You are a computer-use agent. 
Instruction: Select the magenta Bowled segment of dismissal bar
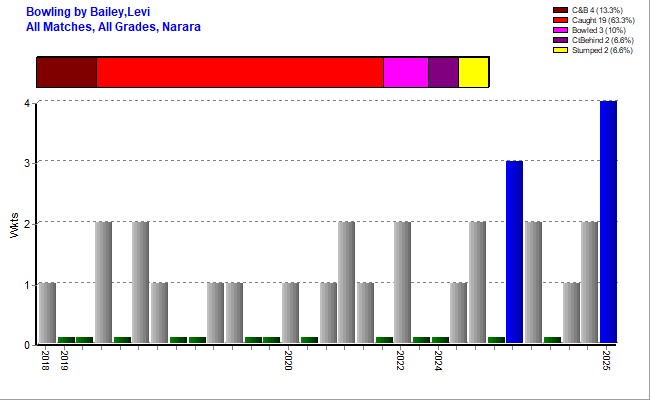pyautogui.click(x=406, y=72)
